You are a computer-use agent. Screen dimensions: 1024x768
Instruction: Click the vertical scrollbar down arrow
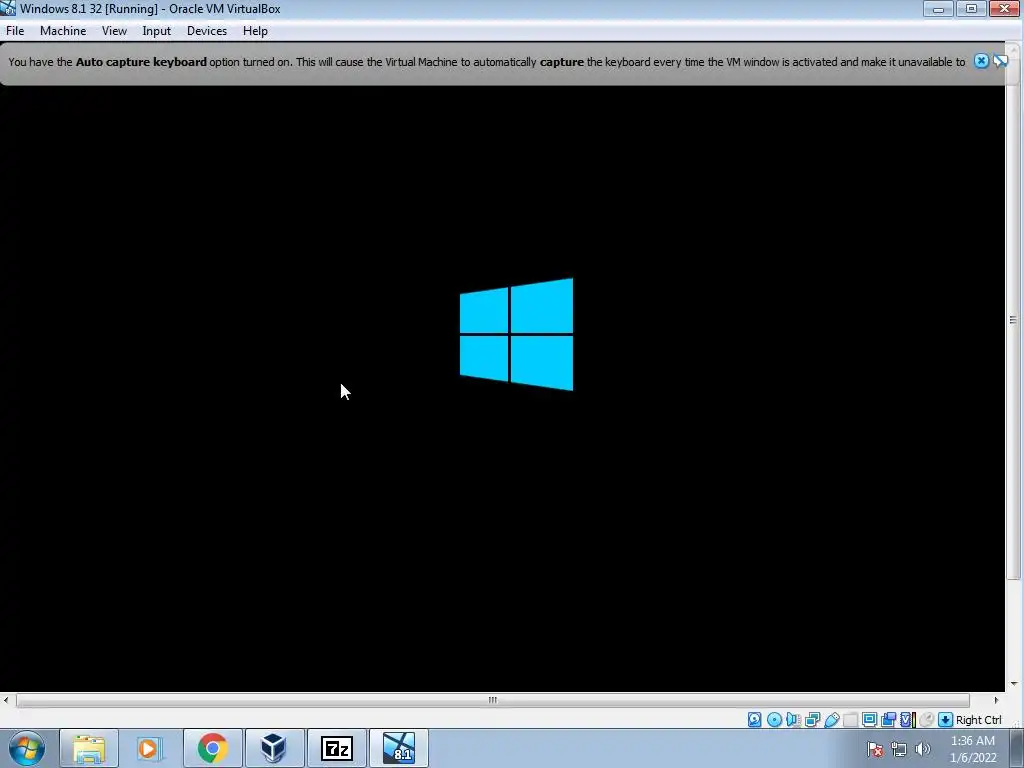point(1014,684)
